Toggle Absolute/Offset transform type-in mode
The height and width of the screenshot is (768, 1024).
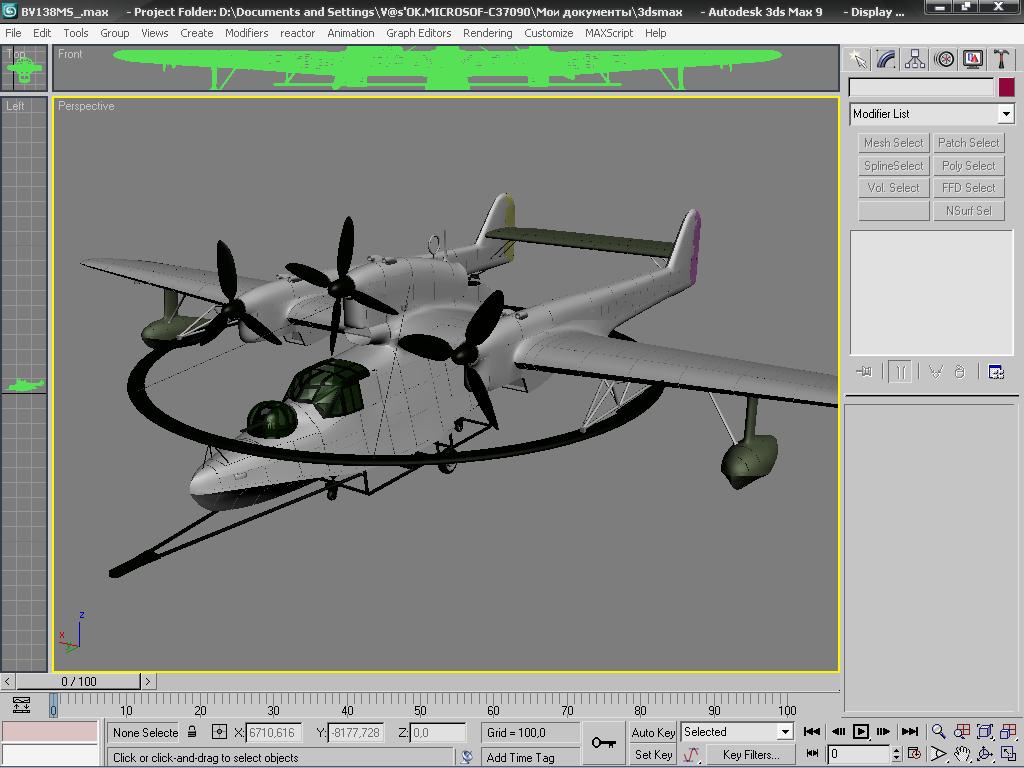[219, 732]
